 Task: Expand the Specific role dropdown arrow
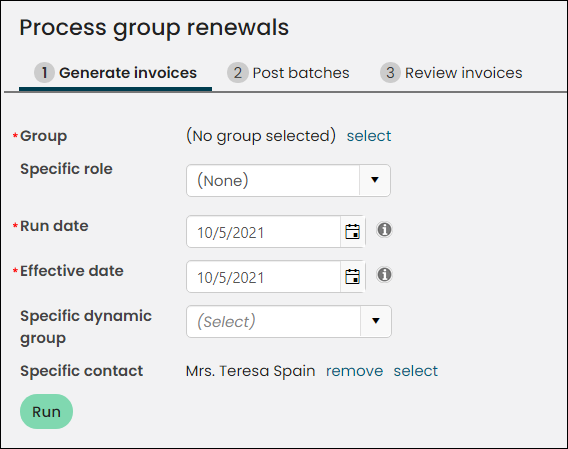[375, 180]
